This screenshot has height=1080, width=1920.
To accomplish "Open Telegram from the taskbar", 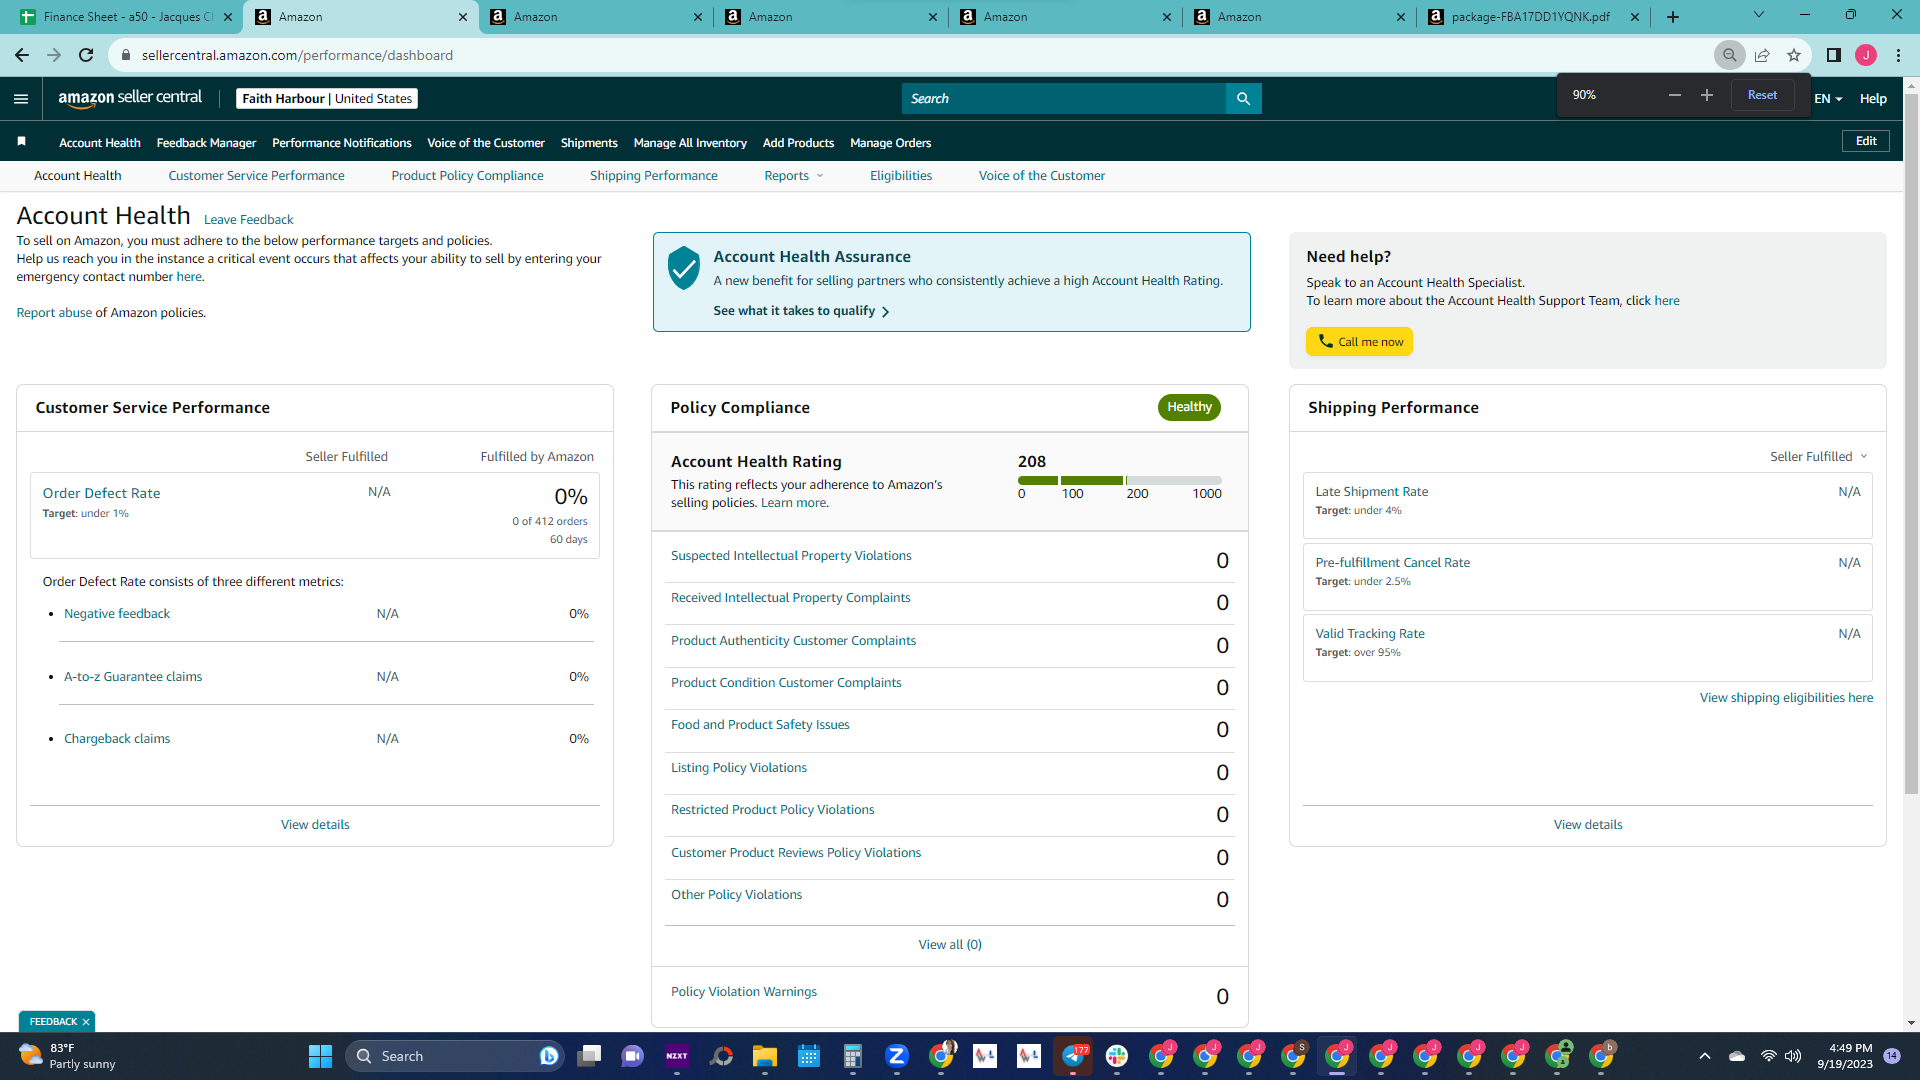I will tap(1073, 1056).
